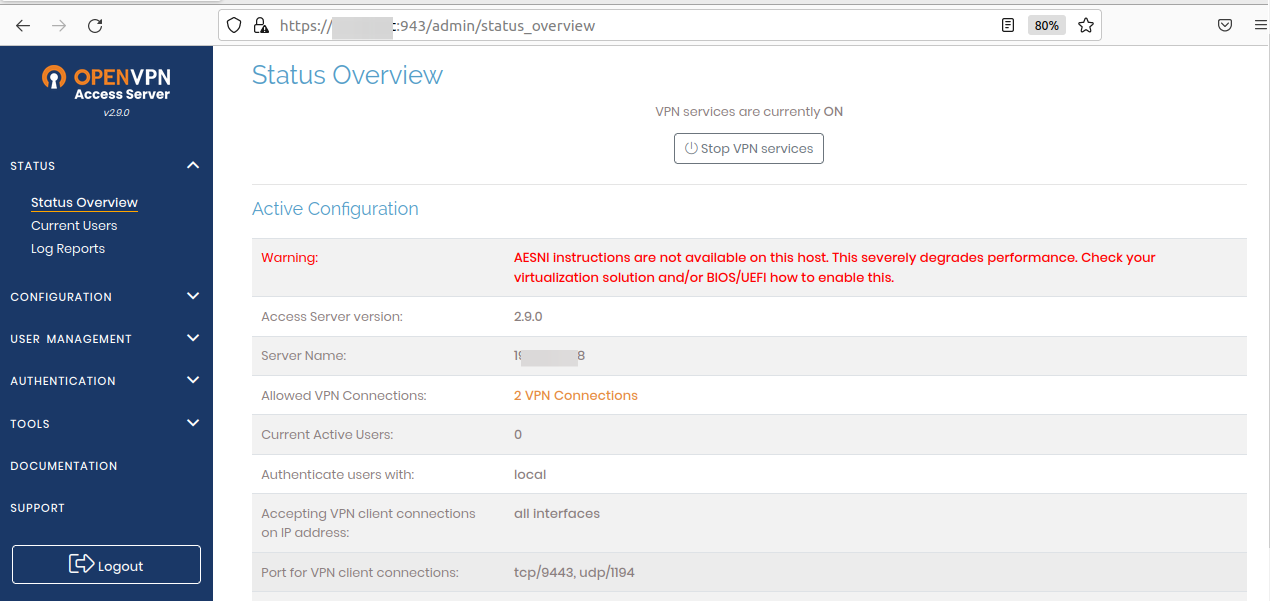
Task: Click the 'Server Name:' label
Action: pos(304,355)
